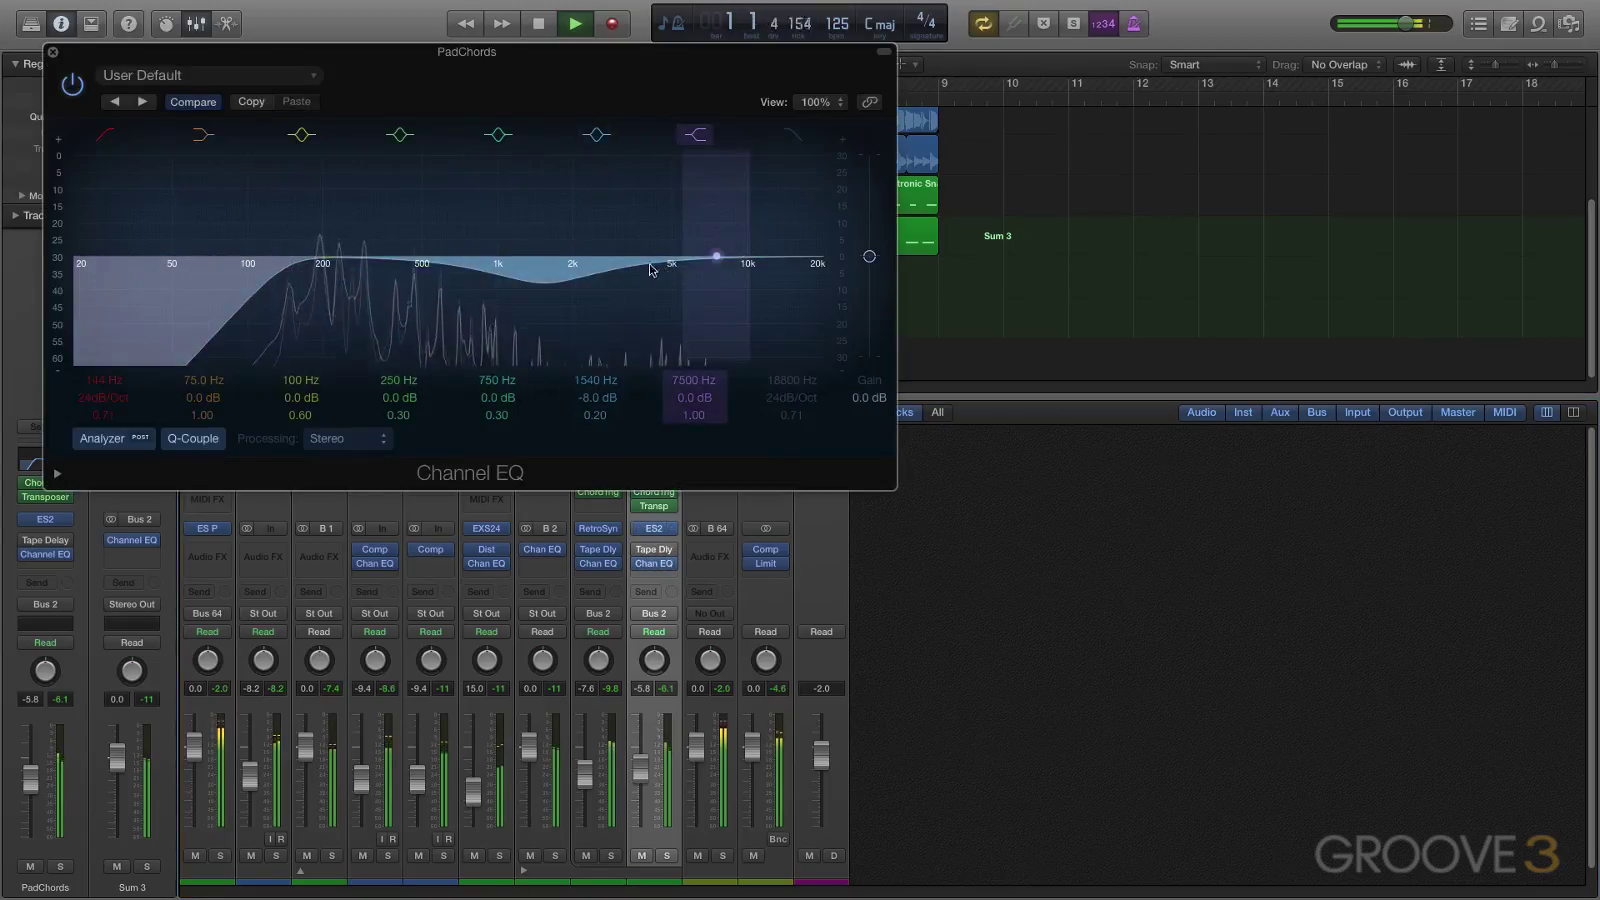Stop playback with the Stop button
1600x900 pixels.
coord(538,23)
